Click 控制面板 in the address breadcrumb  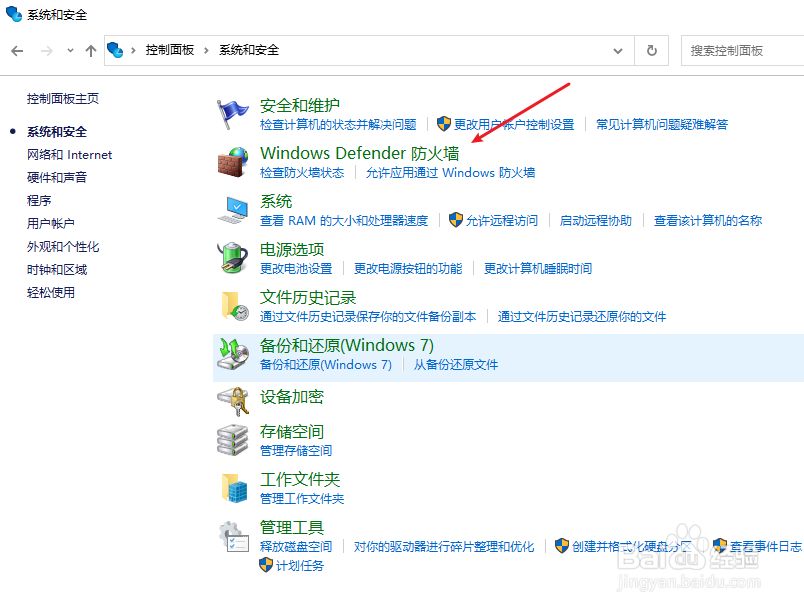pos(170,50)
